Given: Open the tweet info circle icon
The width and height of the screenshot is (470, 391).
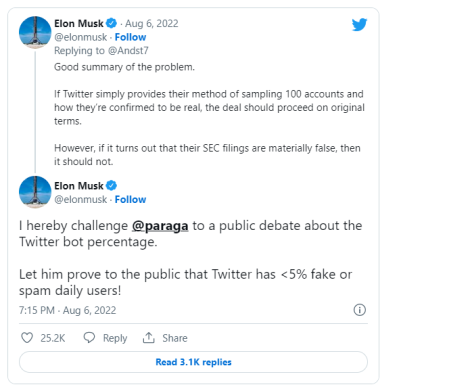Looking at the screenshot, I should [359, 310].
